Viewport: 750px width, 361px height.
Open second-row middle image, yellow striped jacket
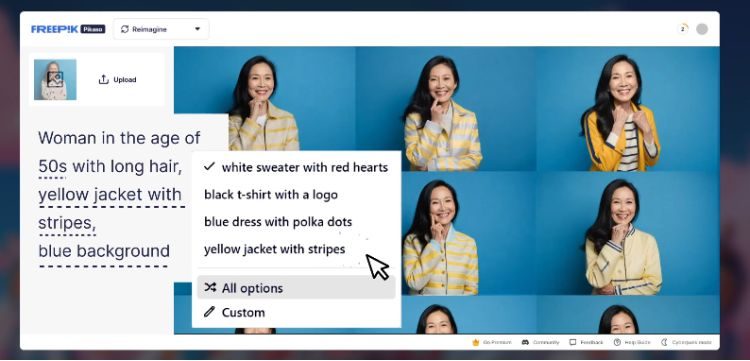click(469, 233)
